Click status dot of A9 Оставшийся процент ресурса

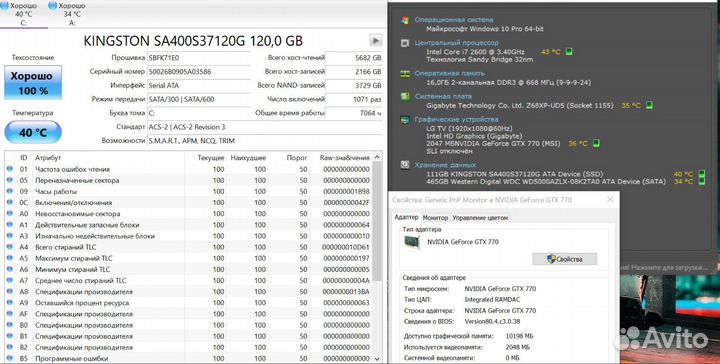coord(10,303)
